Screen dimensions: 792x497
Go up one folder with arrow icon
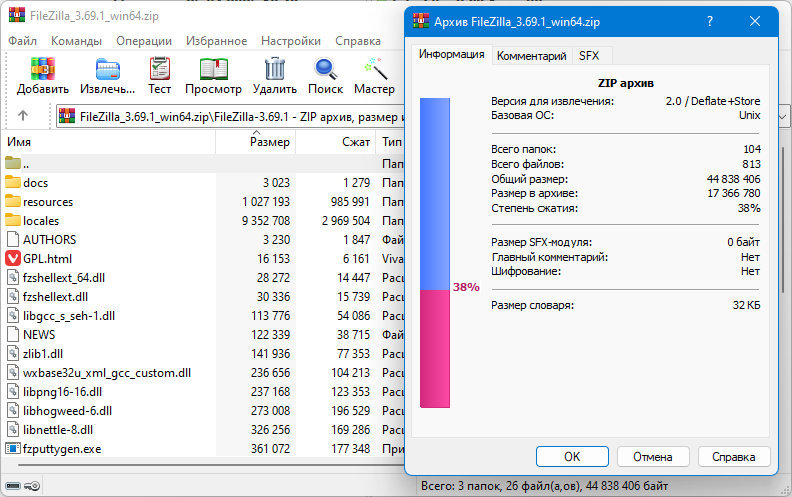pos(23,116)
